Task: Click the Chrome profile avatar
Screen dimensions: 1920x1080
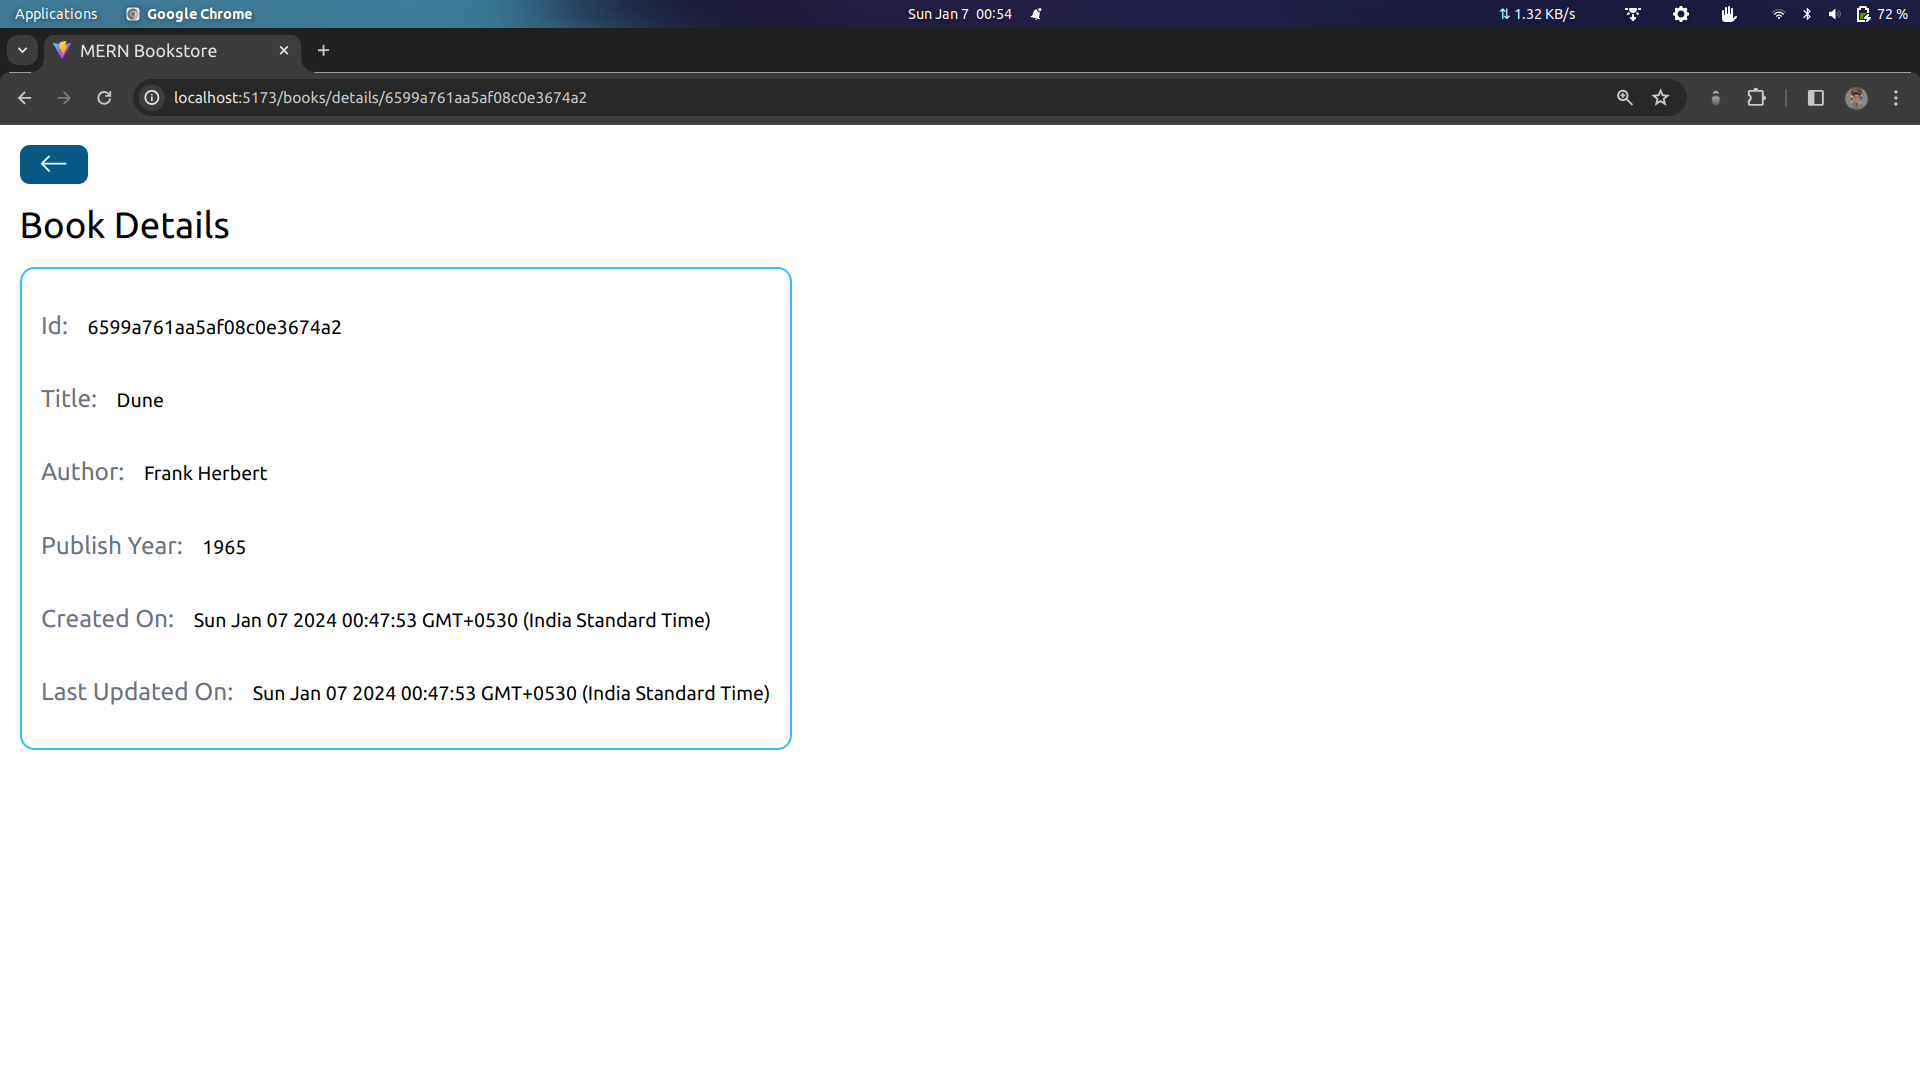Action: point(1857,97)
